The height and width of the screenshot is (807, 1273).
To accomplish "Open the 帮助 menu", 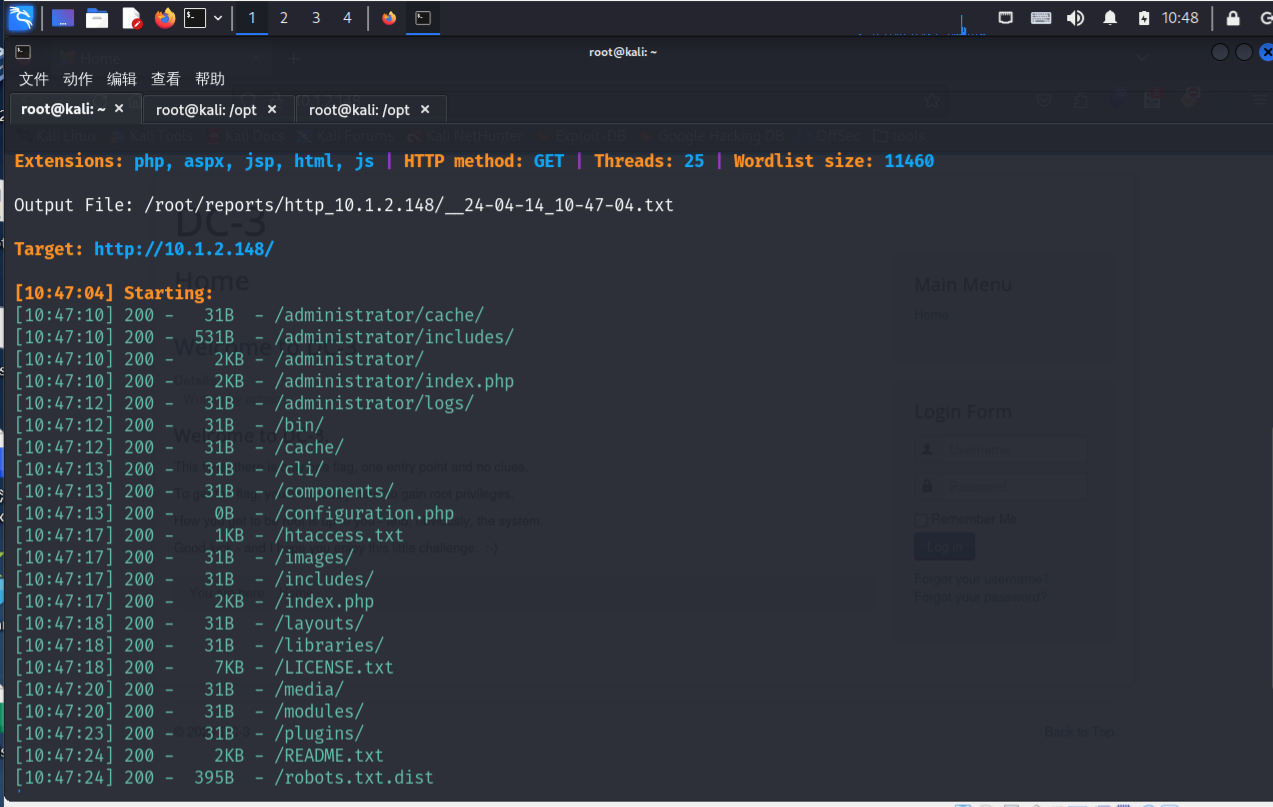I will (210, 79).
